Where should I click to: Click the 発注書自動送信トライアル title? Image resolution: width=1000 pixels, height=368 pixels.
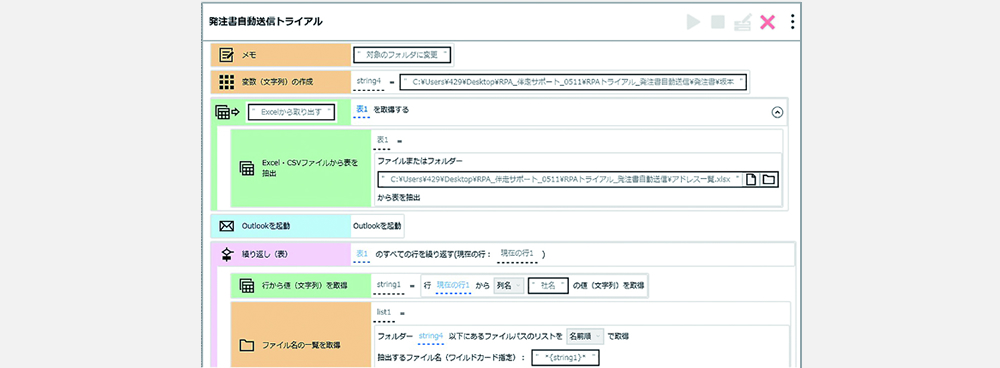[x=265, y=22]
